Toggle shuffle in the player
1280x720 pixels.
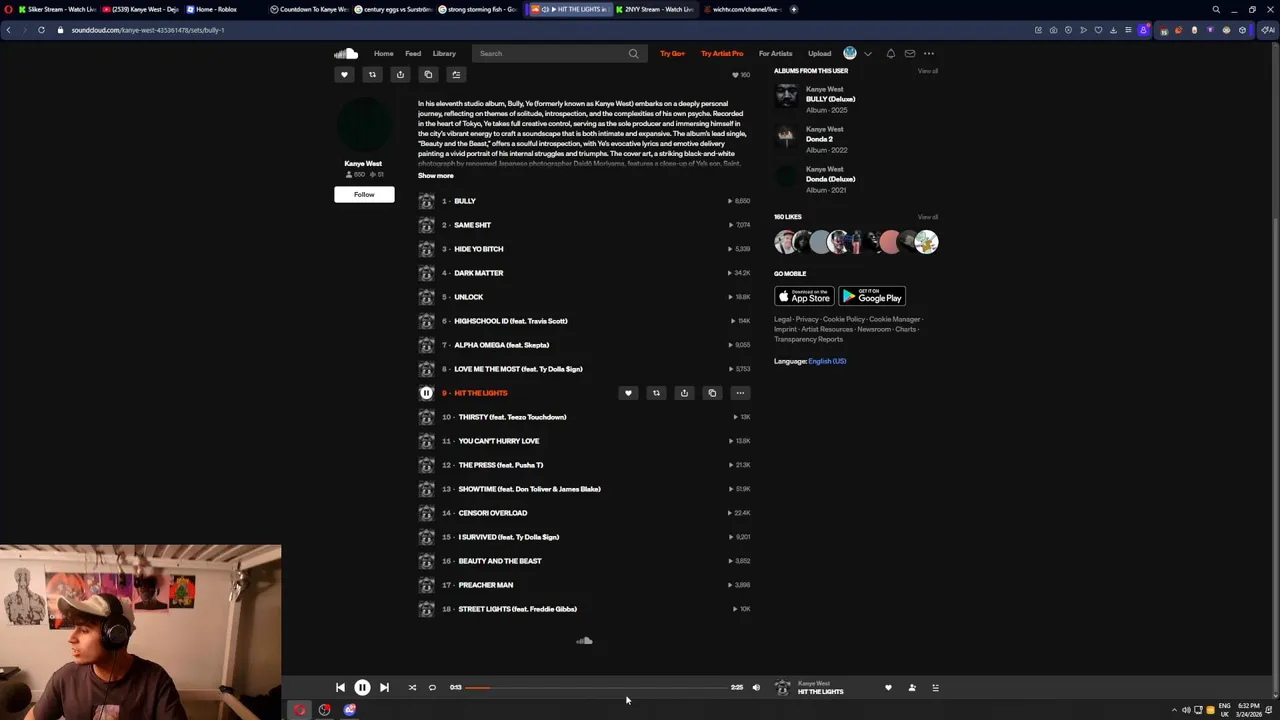click(412, 688)
